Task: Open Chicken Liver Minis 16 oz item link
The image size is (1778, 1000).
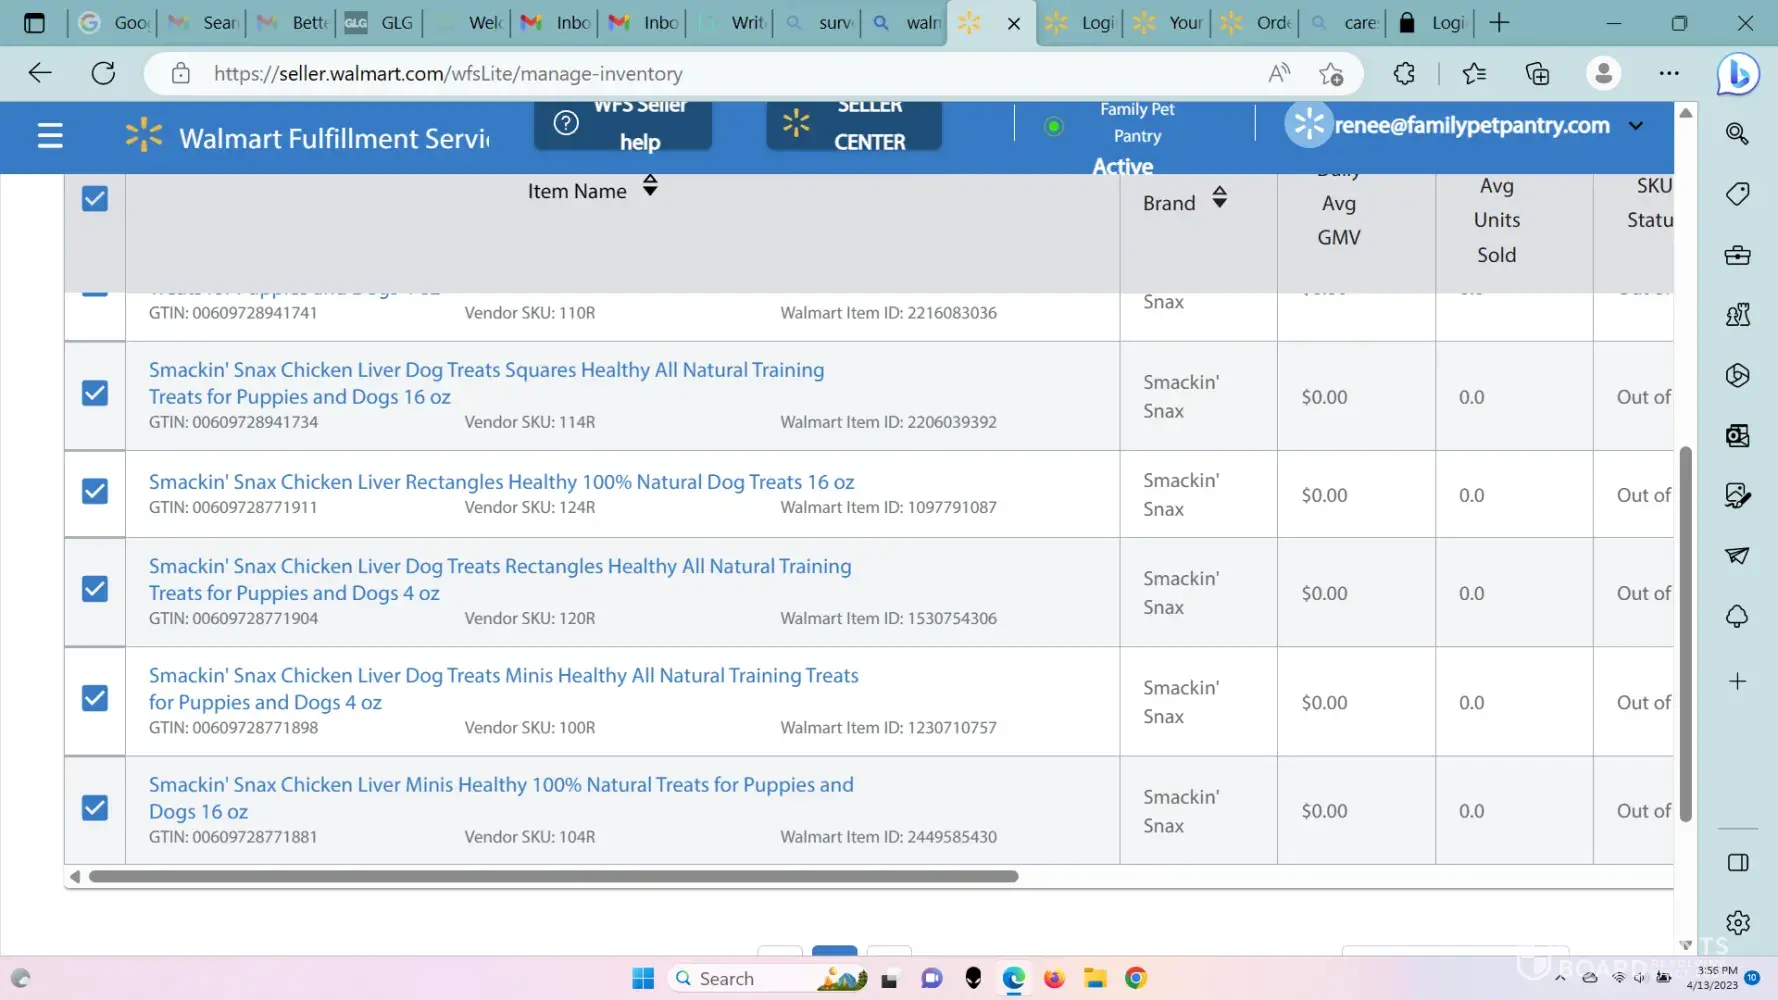Action: tap(501, 785)
